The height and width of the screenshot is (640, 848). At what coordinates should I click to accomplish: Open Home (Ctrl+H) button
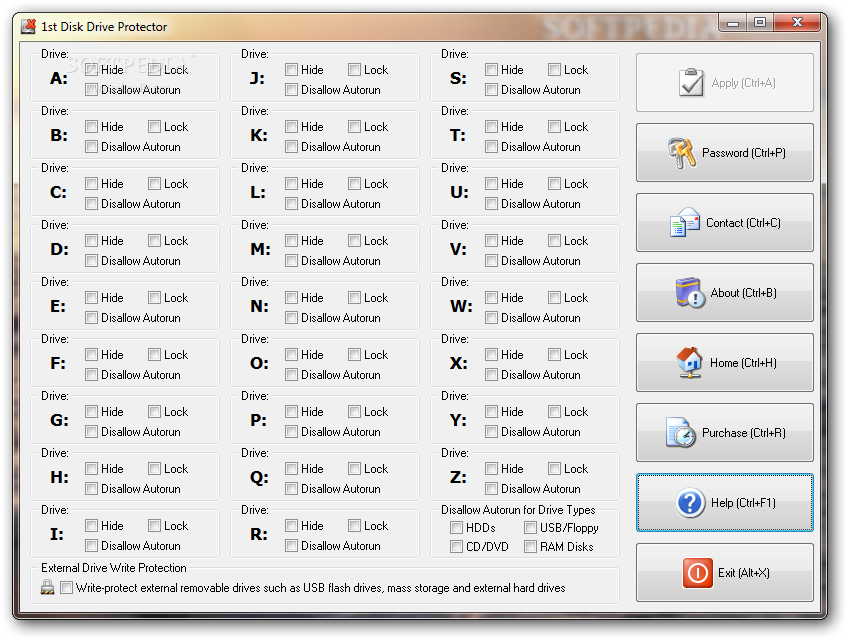[725, 362]
